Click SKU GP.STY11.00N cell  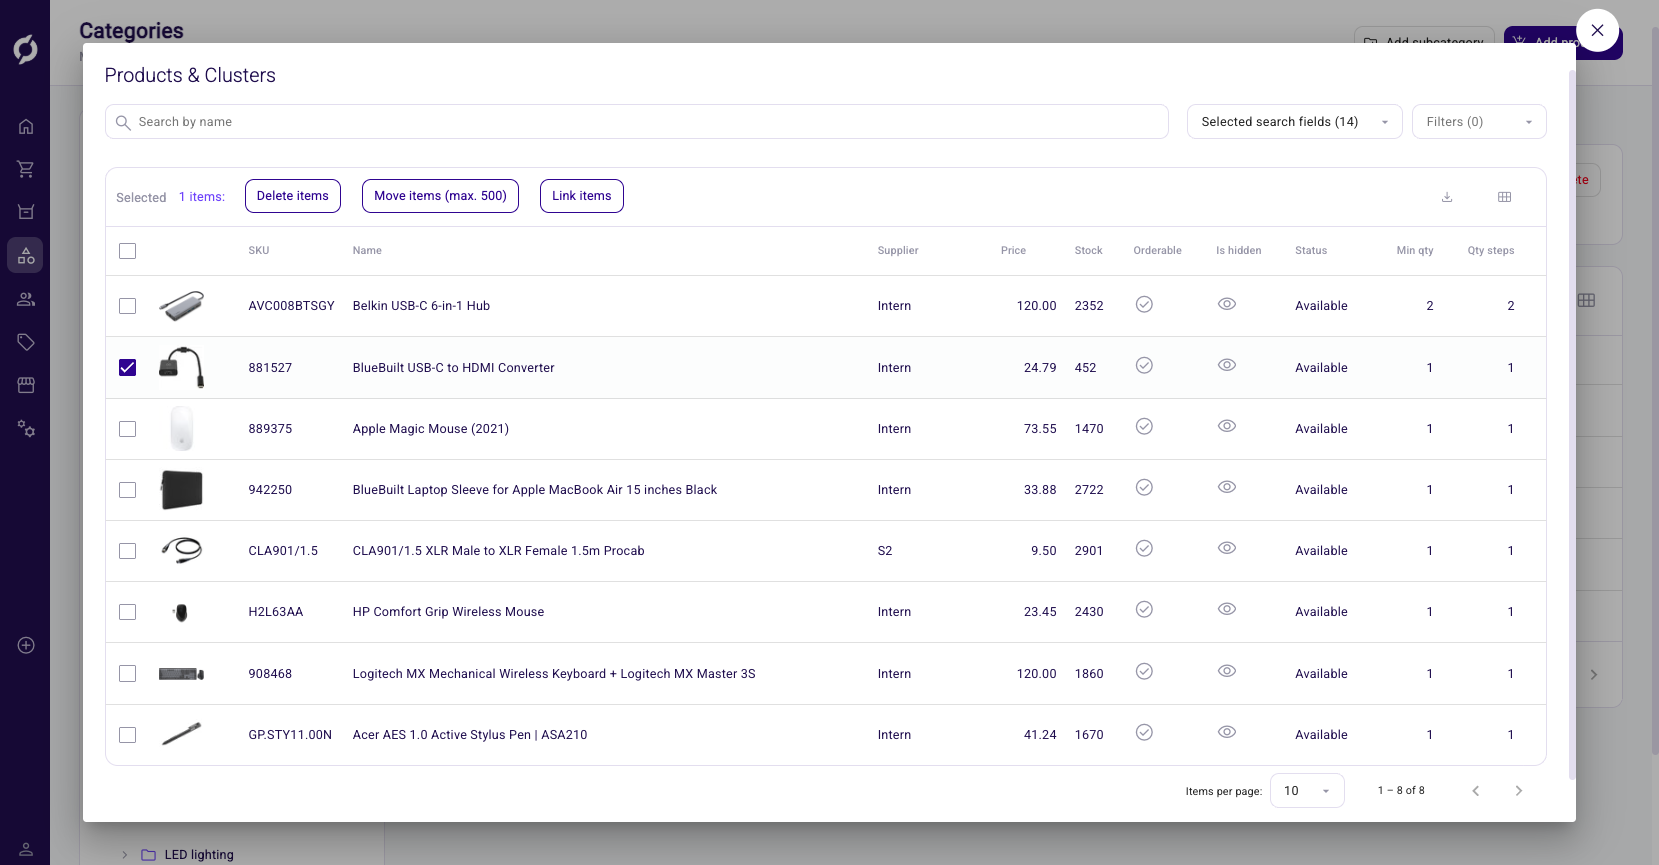tap(290, 735)
